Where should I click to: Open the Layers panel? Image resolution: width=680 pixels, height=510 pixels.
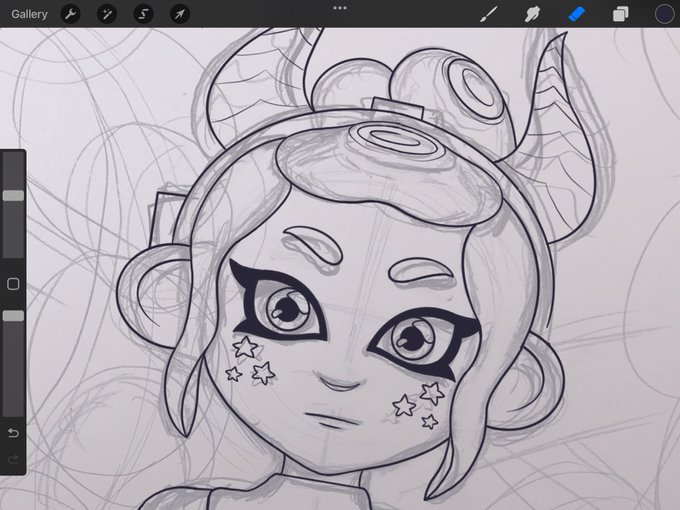tap(621, 14)
